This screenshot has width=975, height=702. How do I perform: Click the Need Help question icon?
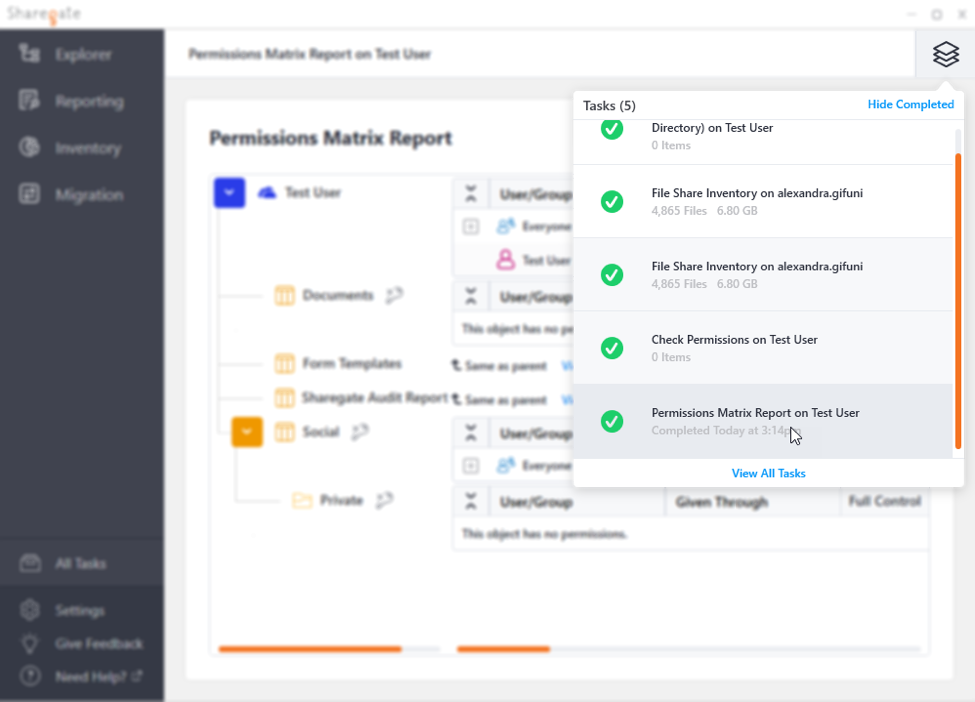[x=30, y=676]
